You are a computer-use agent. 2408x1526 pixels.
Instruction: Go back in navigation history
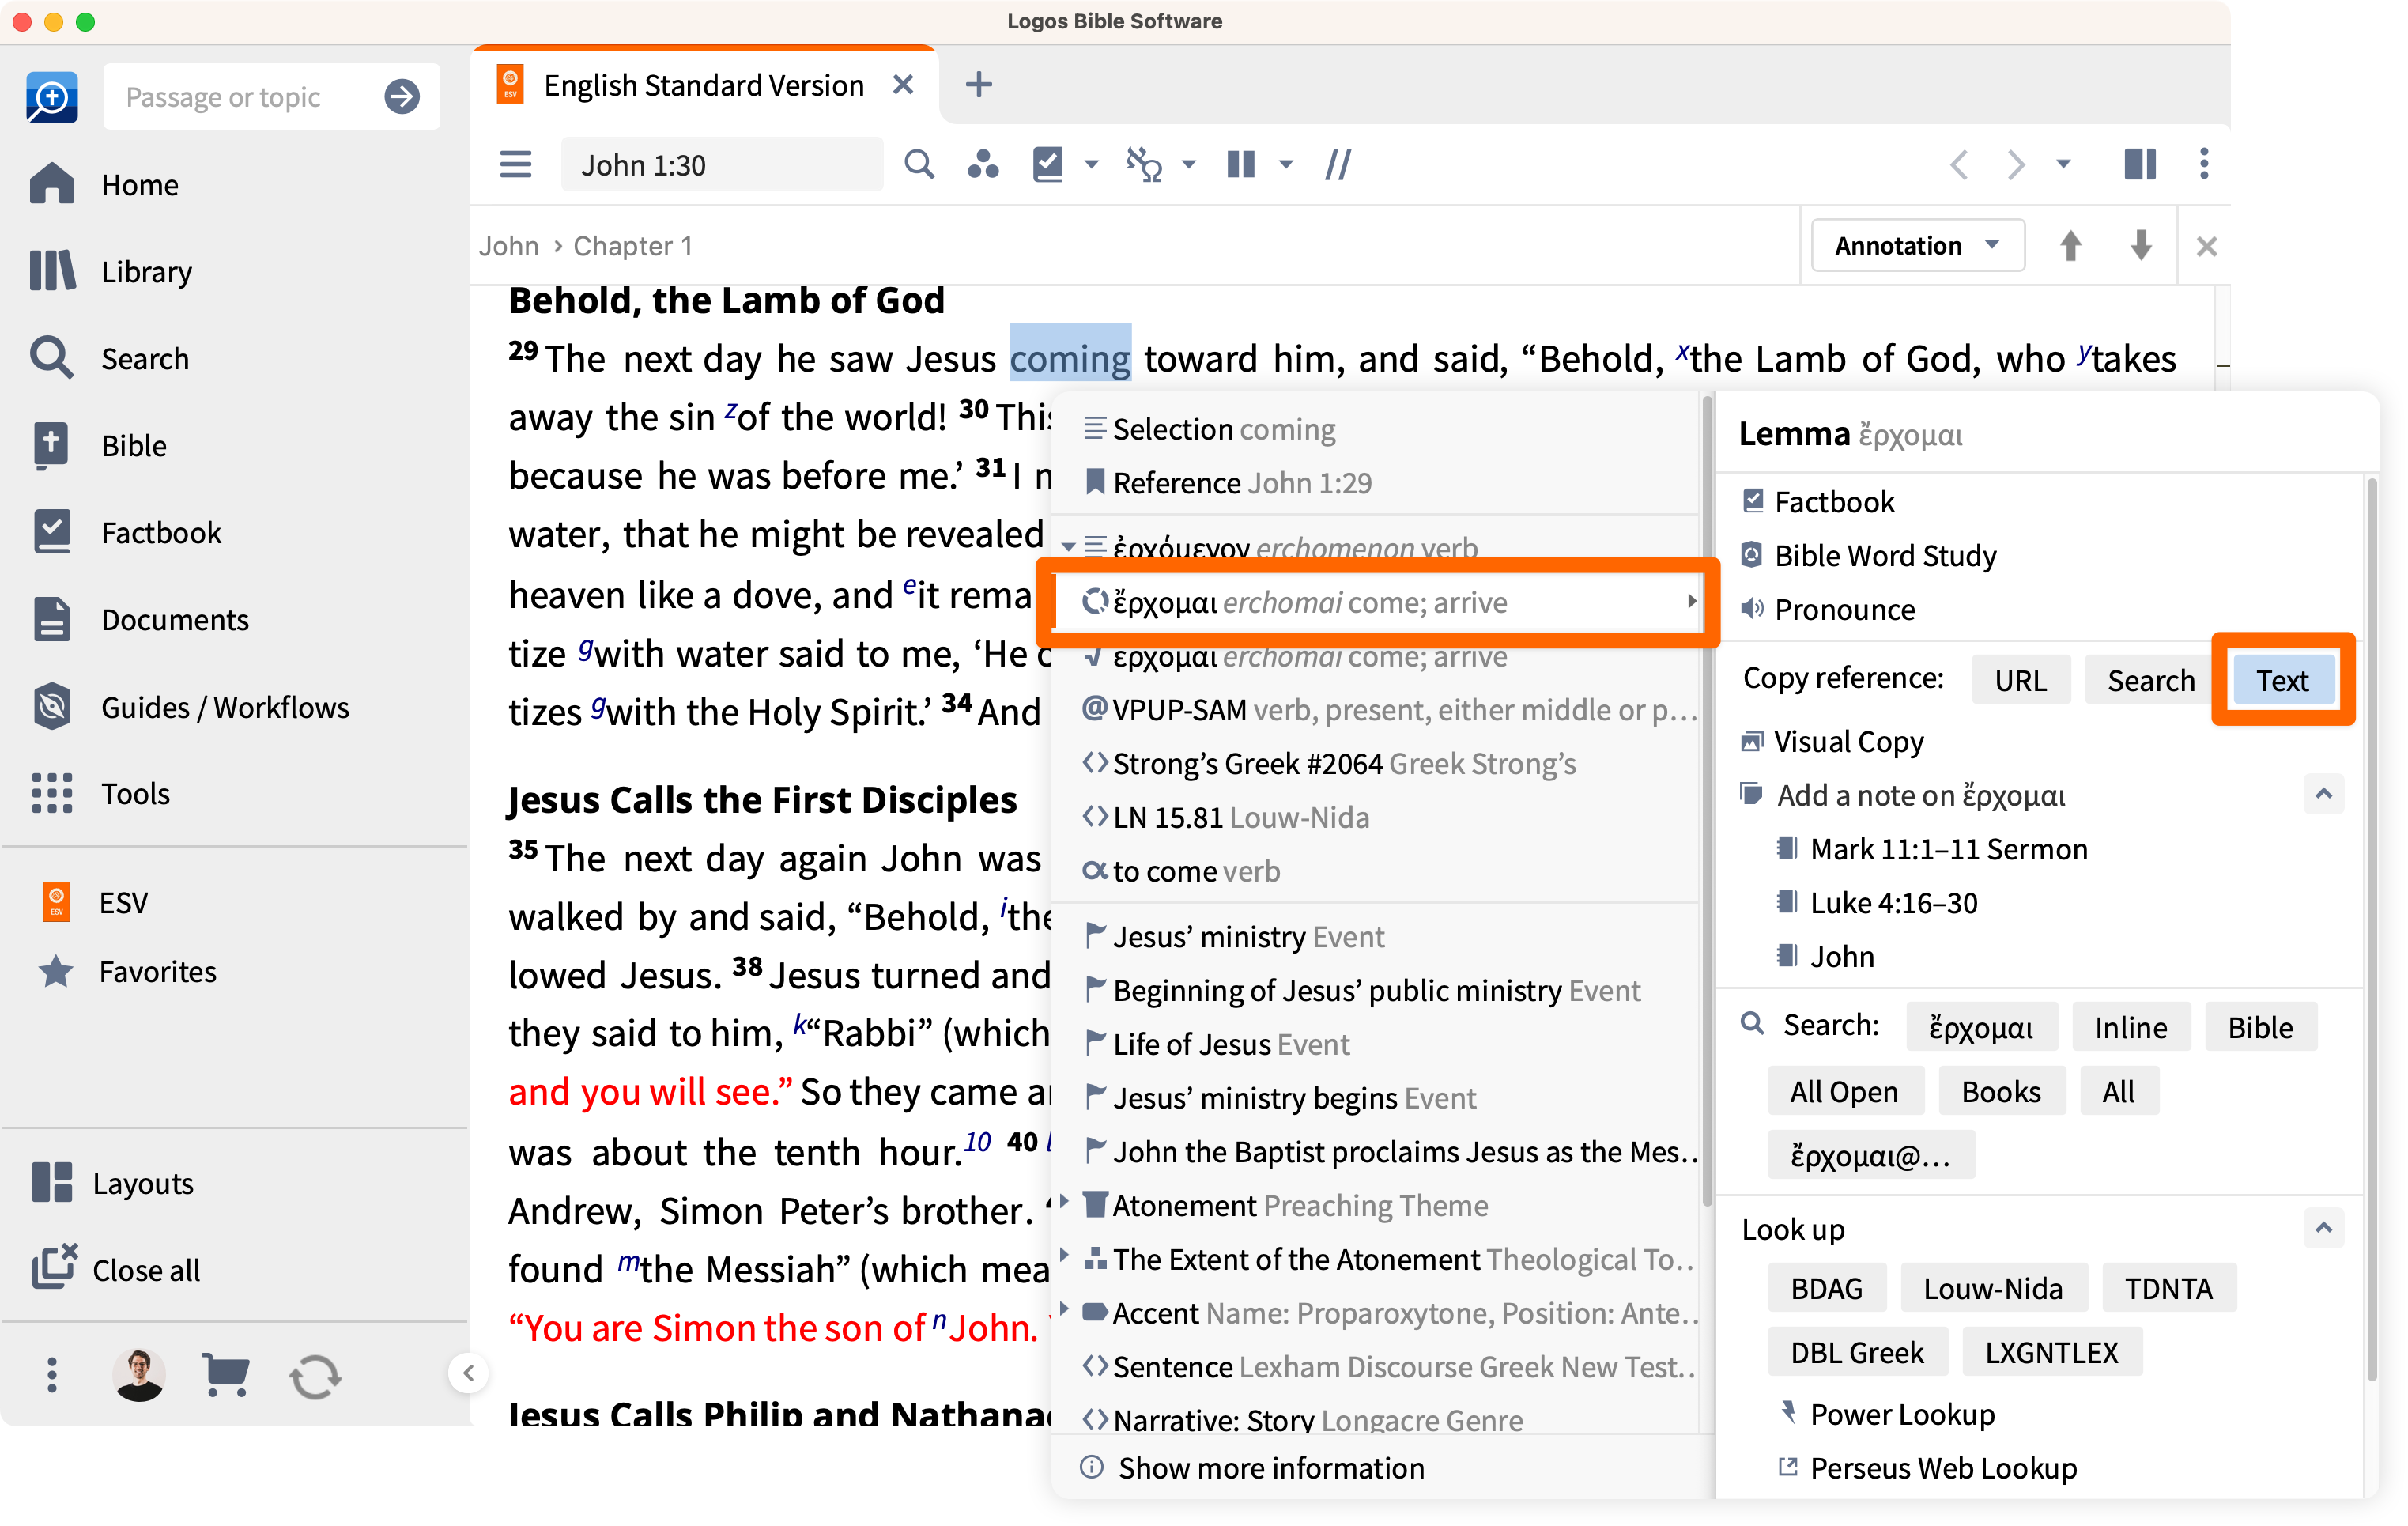coord(1959,164)
